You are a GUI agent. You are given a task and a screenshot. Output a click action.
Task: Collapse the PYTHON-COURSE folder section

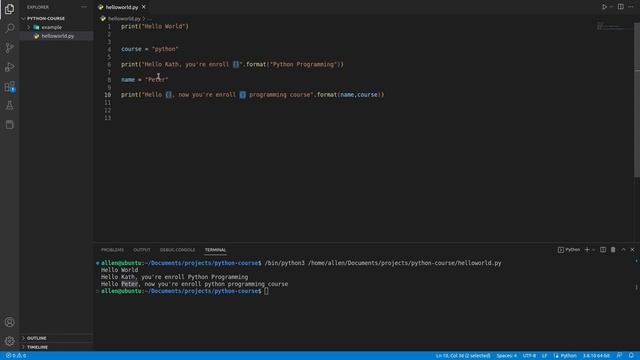(x=45, y=18)
